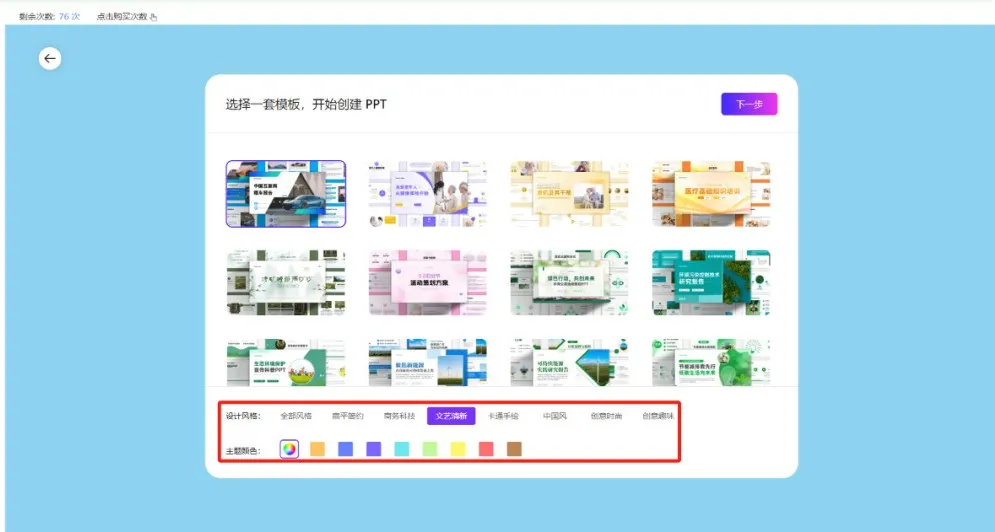Viewport: 995px width, 532px height.
Task: Switch to the 商务科技 style
Action: [399, 416]
